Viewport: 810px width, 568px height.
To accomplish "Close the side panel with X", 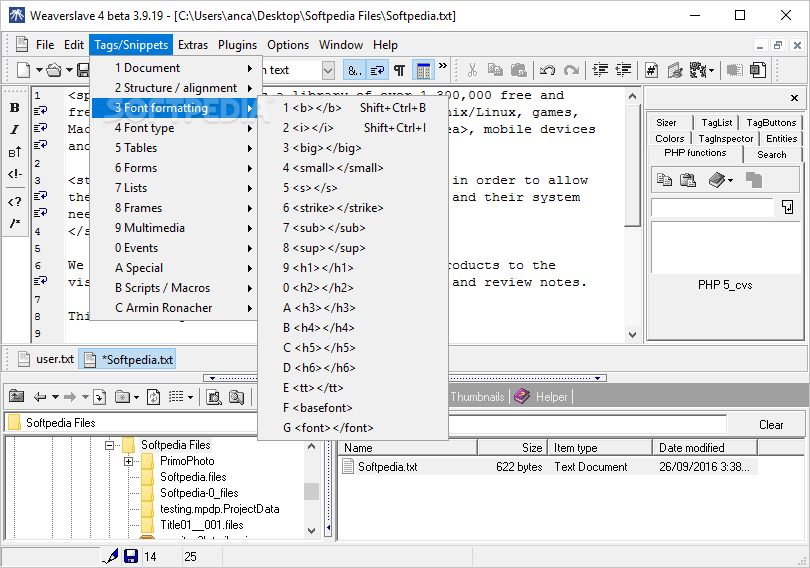I will pyautogui.click(x=794, y=98).
